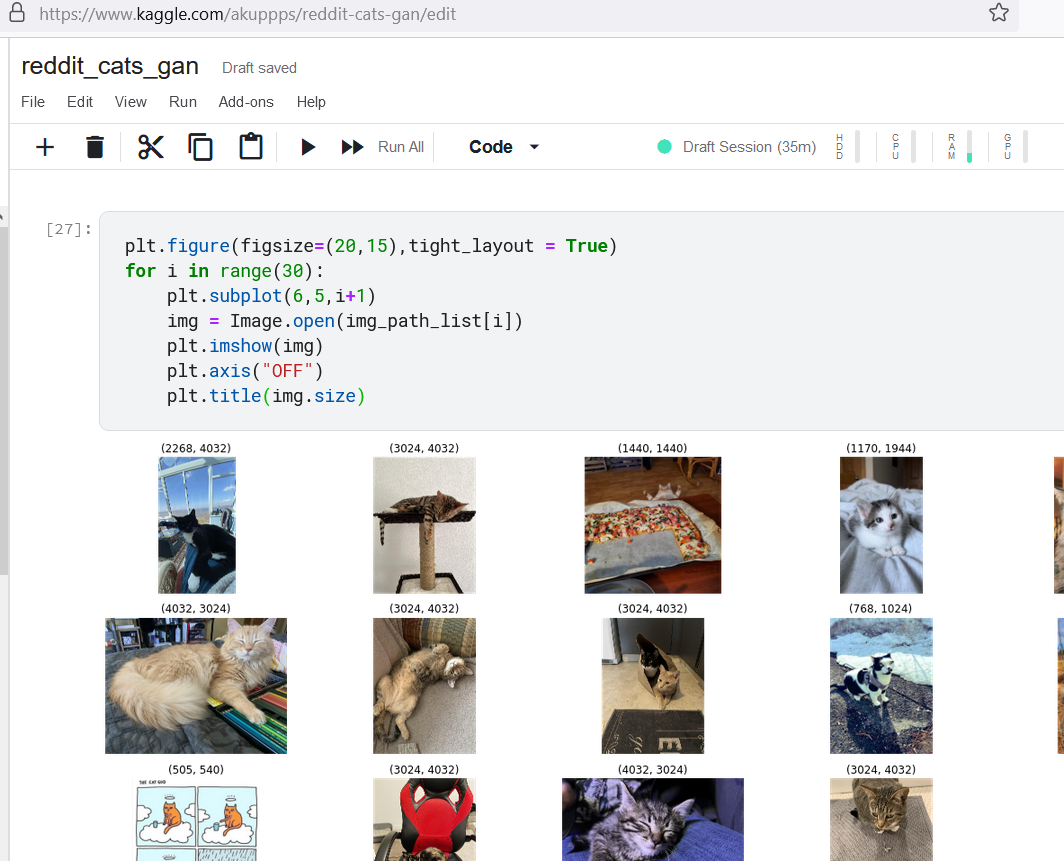The height and width of the screenshot is (861, 1064).
Task: View the RAM usage meter
Action: pos(951,146)
